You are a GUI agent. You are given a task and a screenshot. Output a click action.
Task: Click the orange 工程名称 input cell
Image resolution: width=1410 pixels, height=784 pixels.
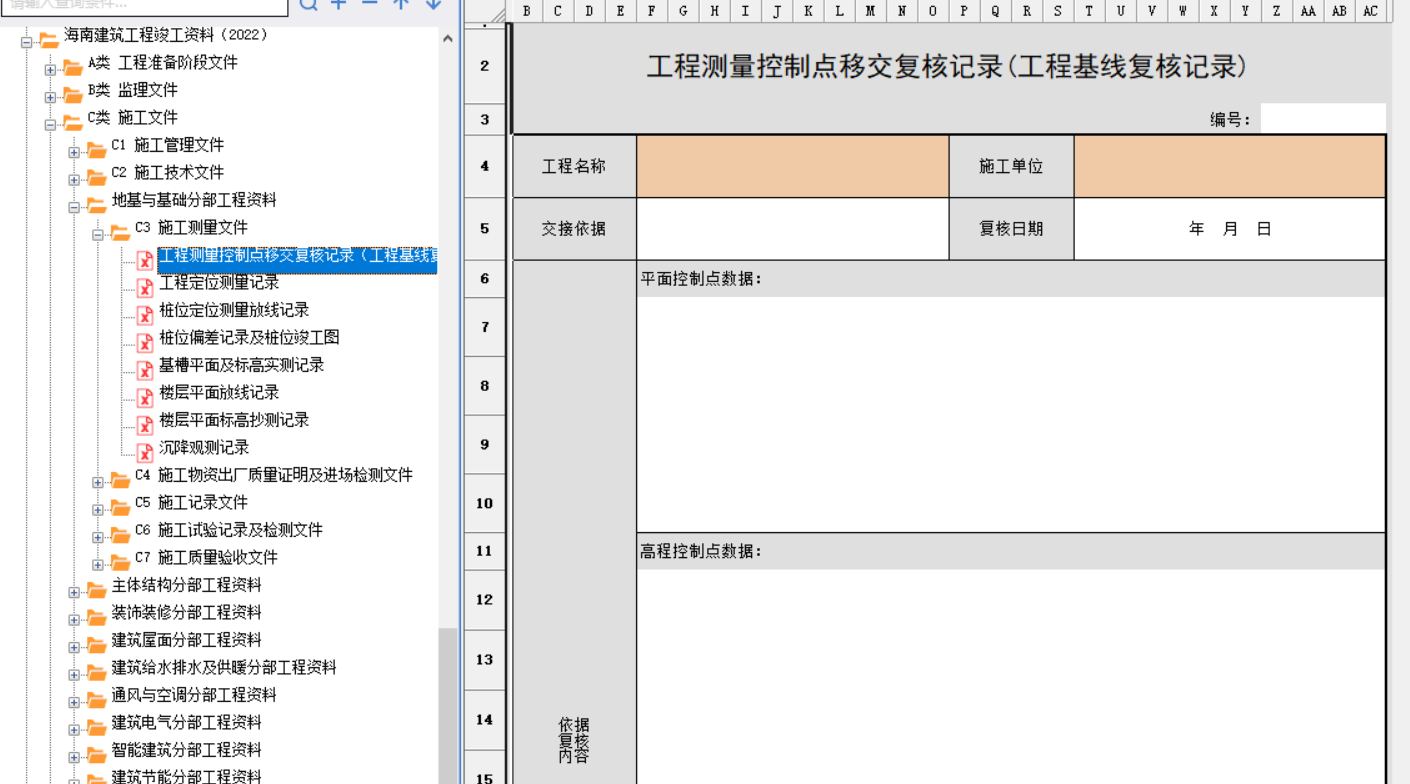(792, 166)
